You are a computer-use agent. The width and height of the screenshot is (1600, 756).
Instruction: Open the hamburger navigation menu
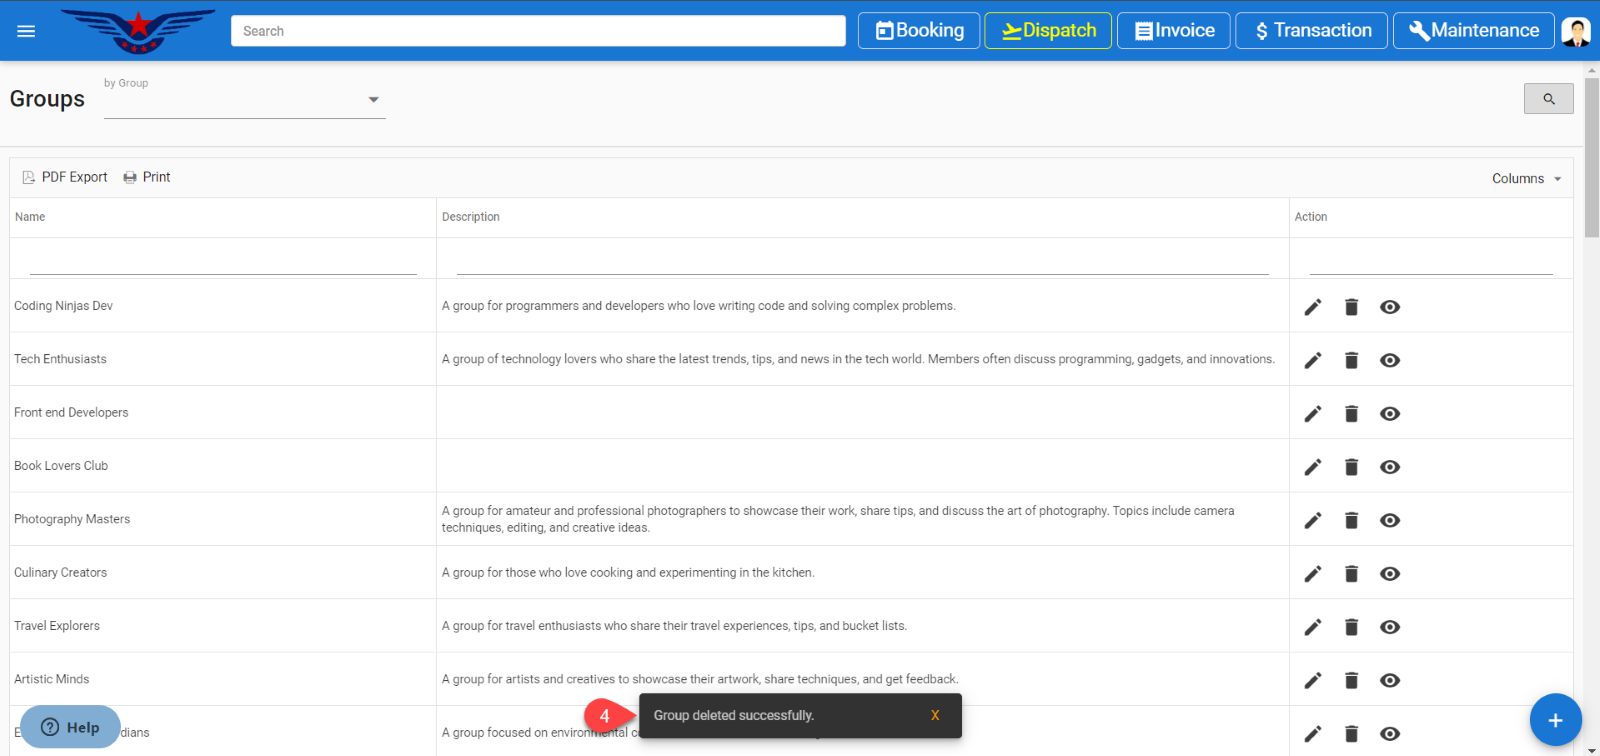click(26, 31)
